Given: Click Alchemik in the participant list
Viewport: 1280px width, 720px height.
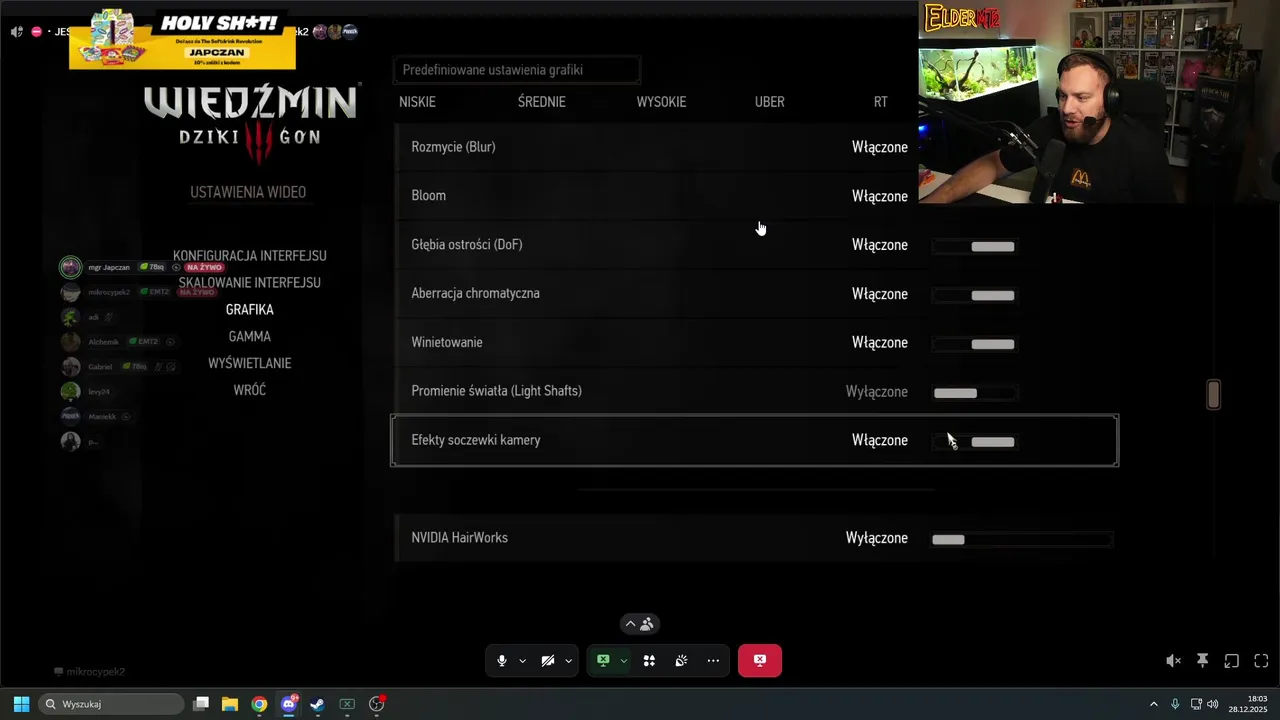Looking at the screenshot, I should pyautogui.click(x=103, y=342).
